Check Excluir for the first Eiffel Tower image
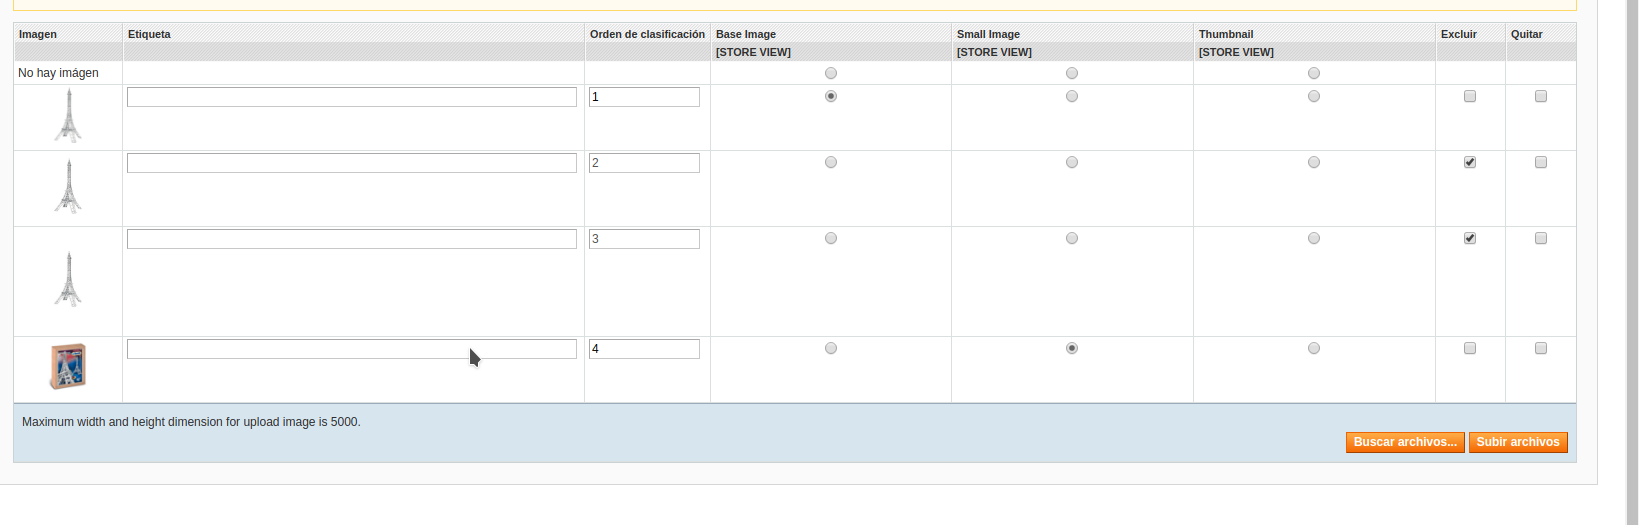Image resolution: width=1639 pixels, height=525 pixels. 1470,96
